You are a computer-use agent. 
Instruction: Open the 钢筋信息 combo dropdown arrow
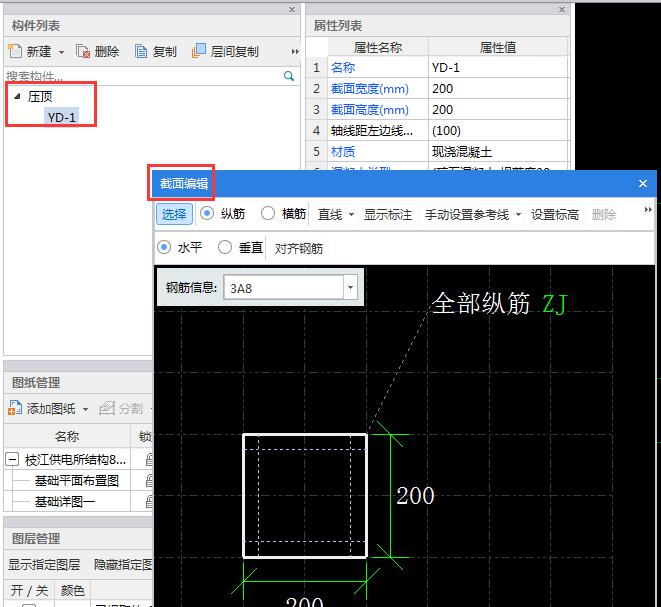[350, 288]
